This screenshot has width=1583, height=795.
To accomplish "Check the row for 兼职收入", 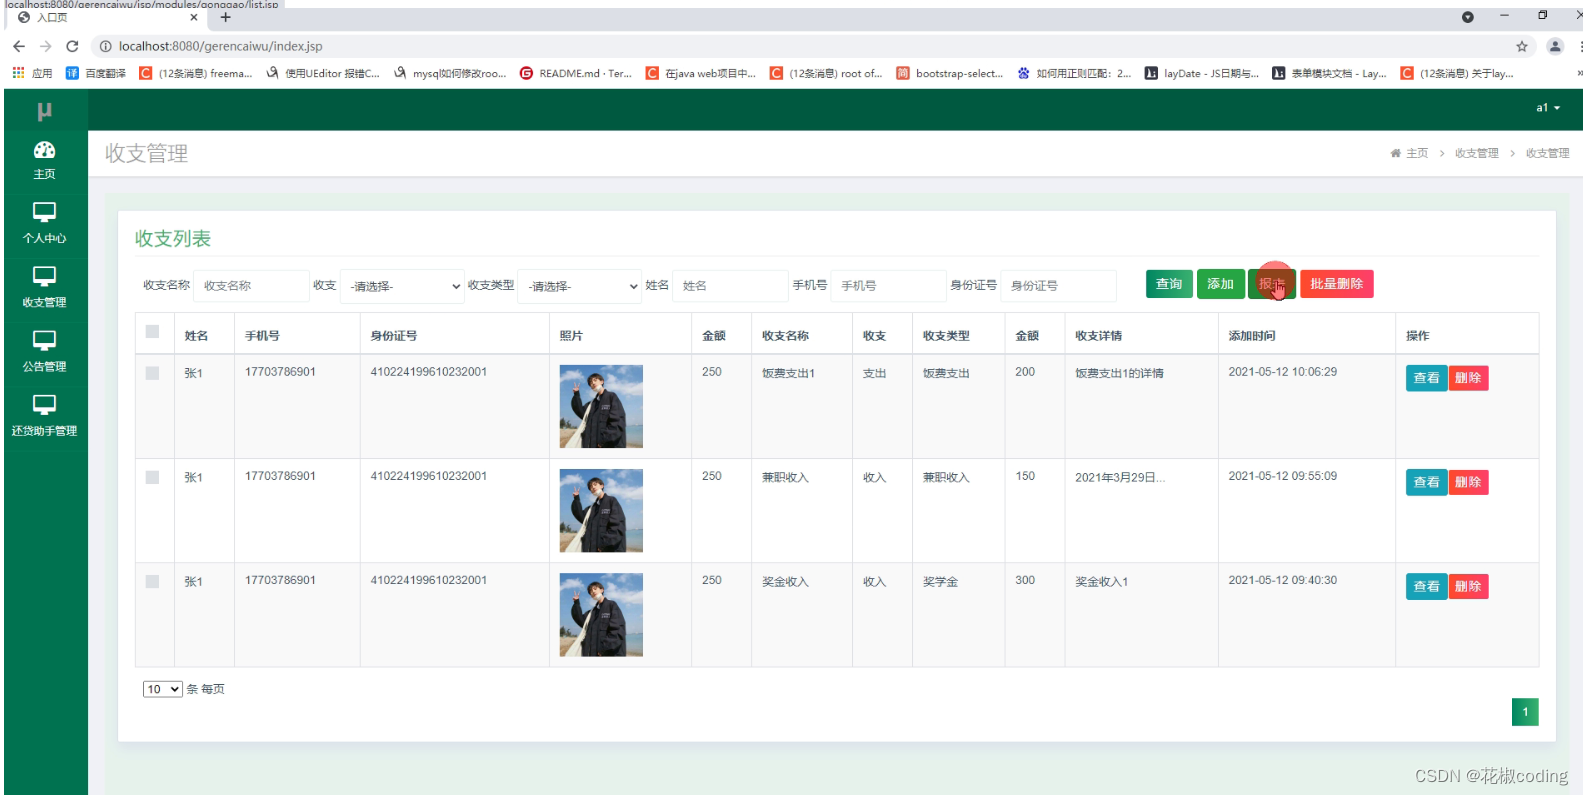I will tap(152, 477).
